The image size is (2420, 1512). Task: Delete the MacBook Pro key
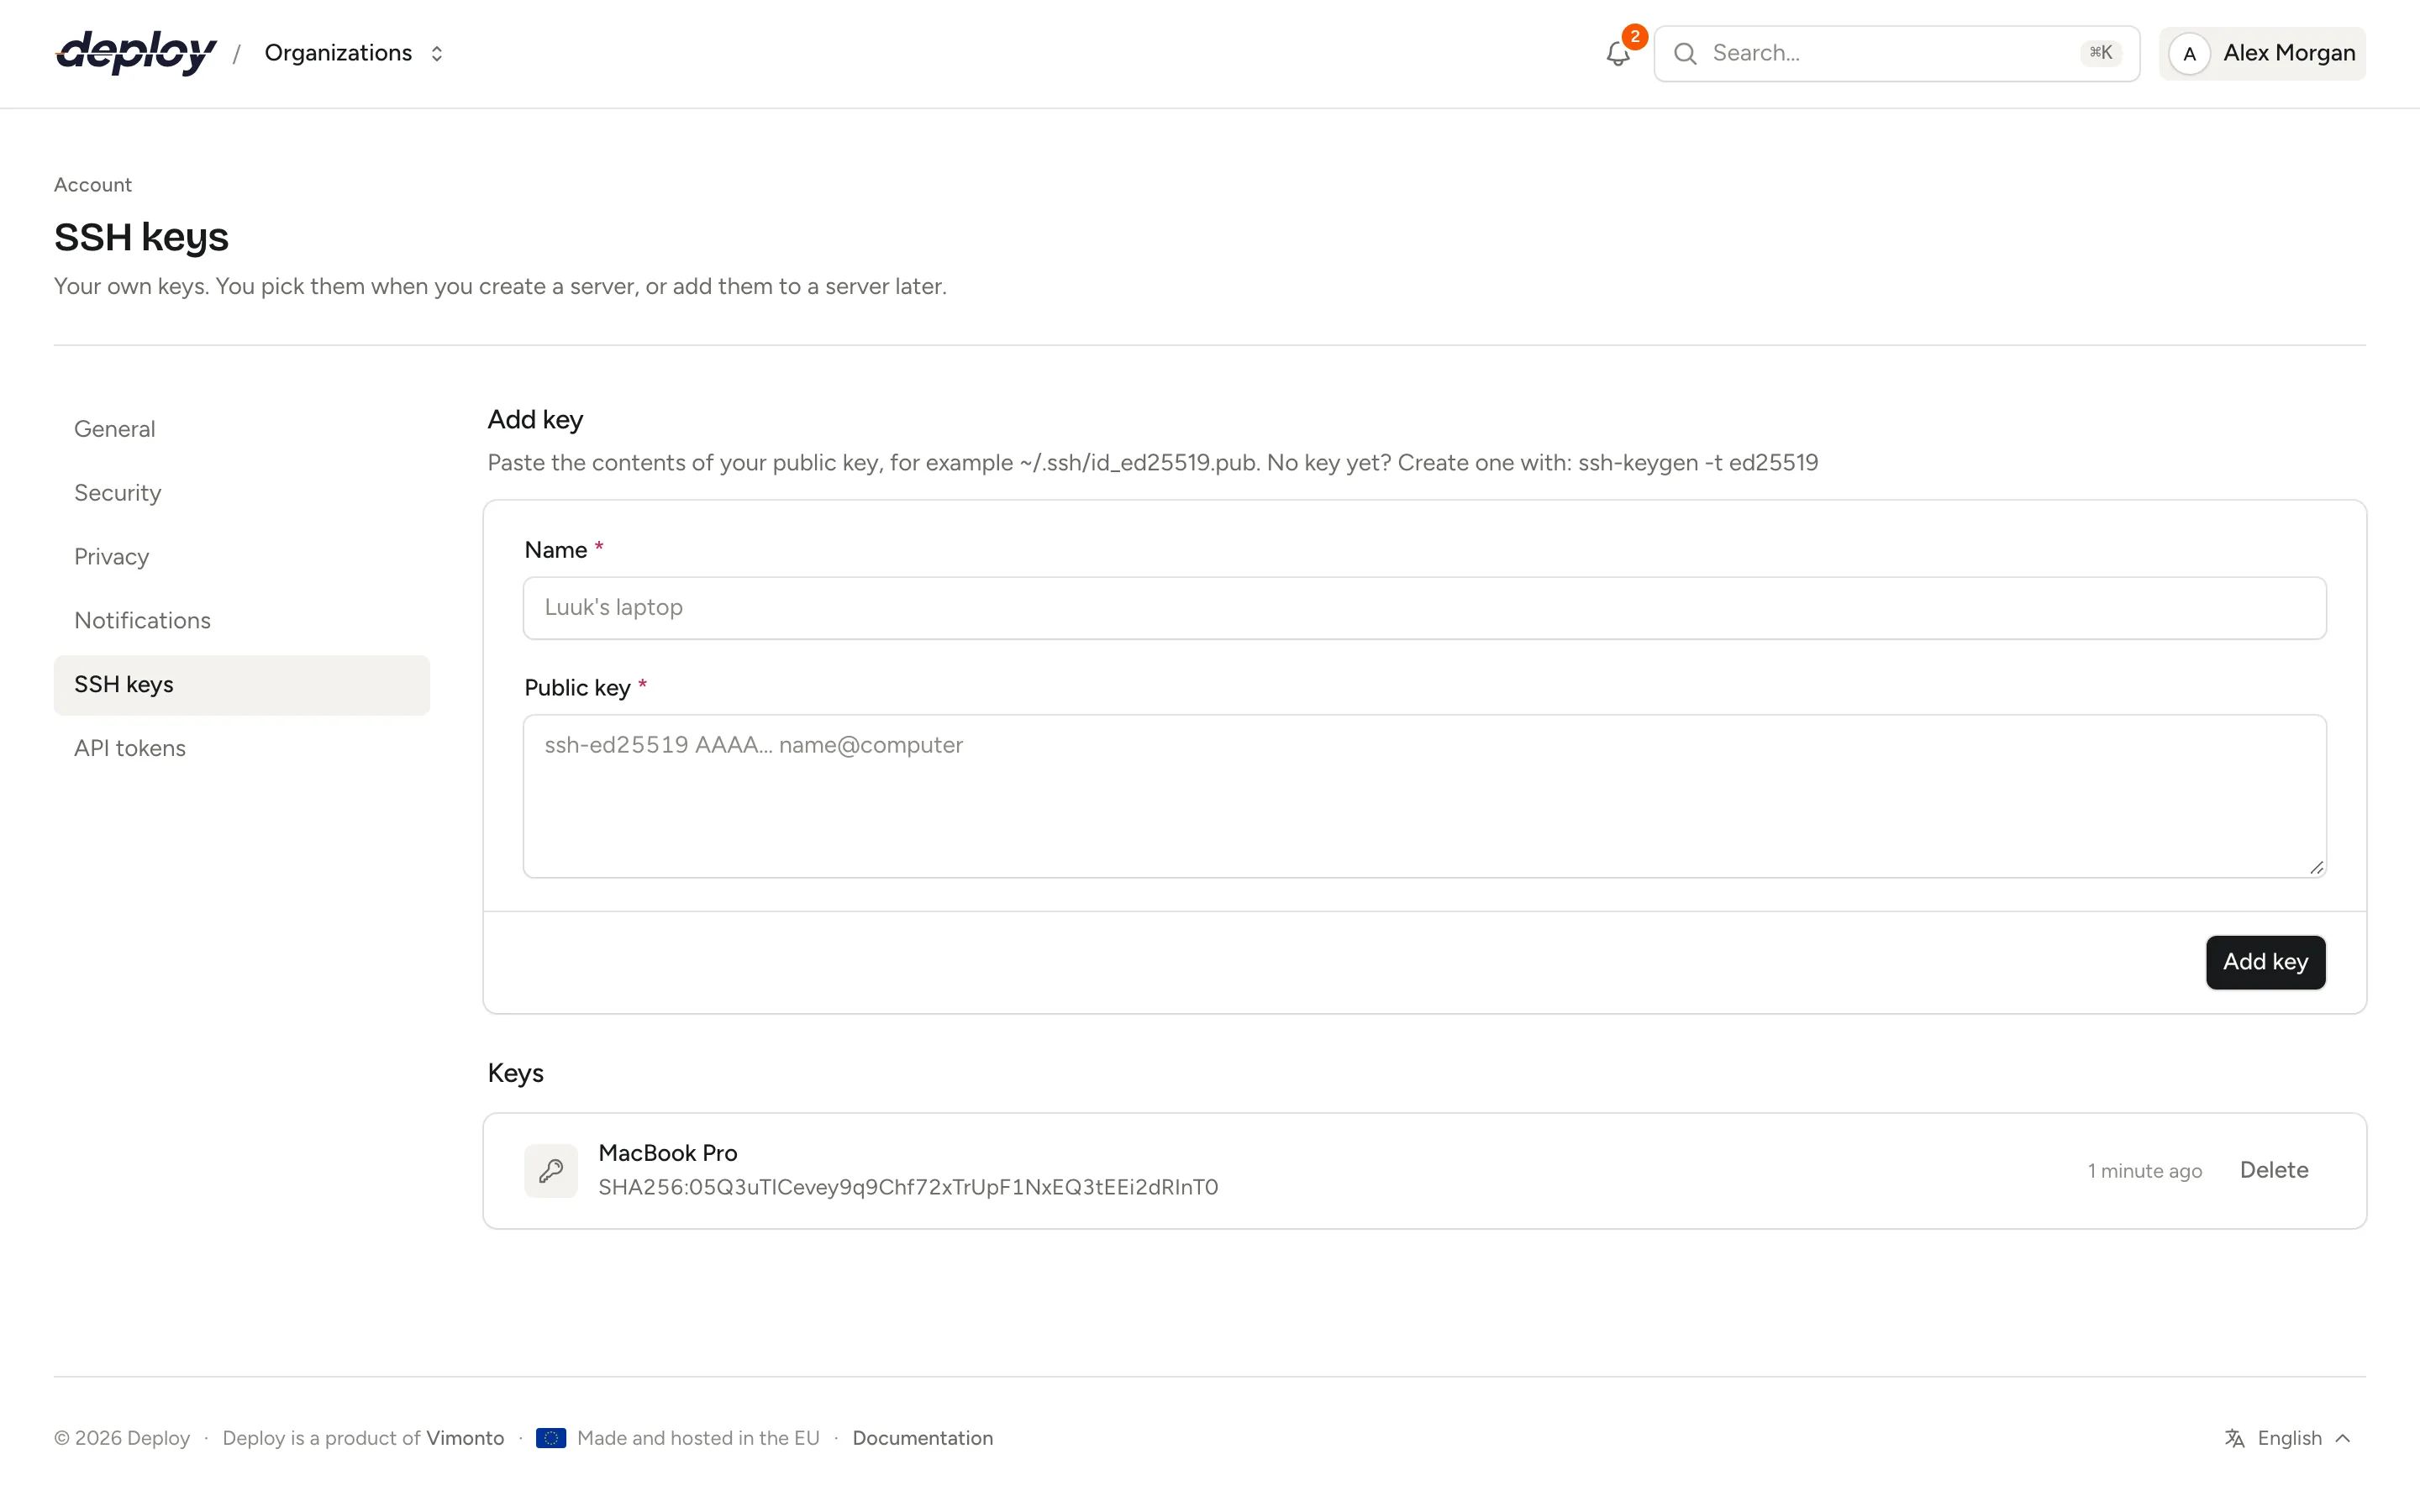tap(2274, 1170)
